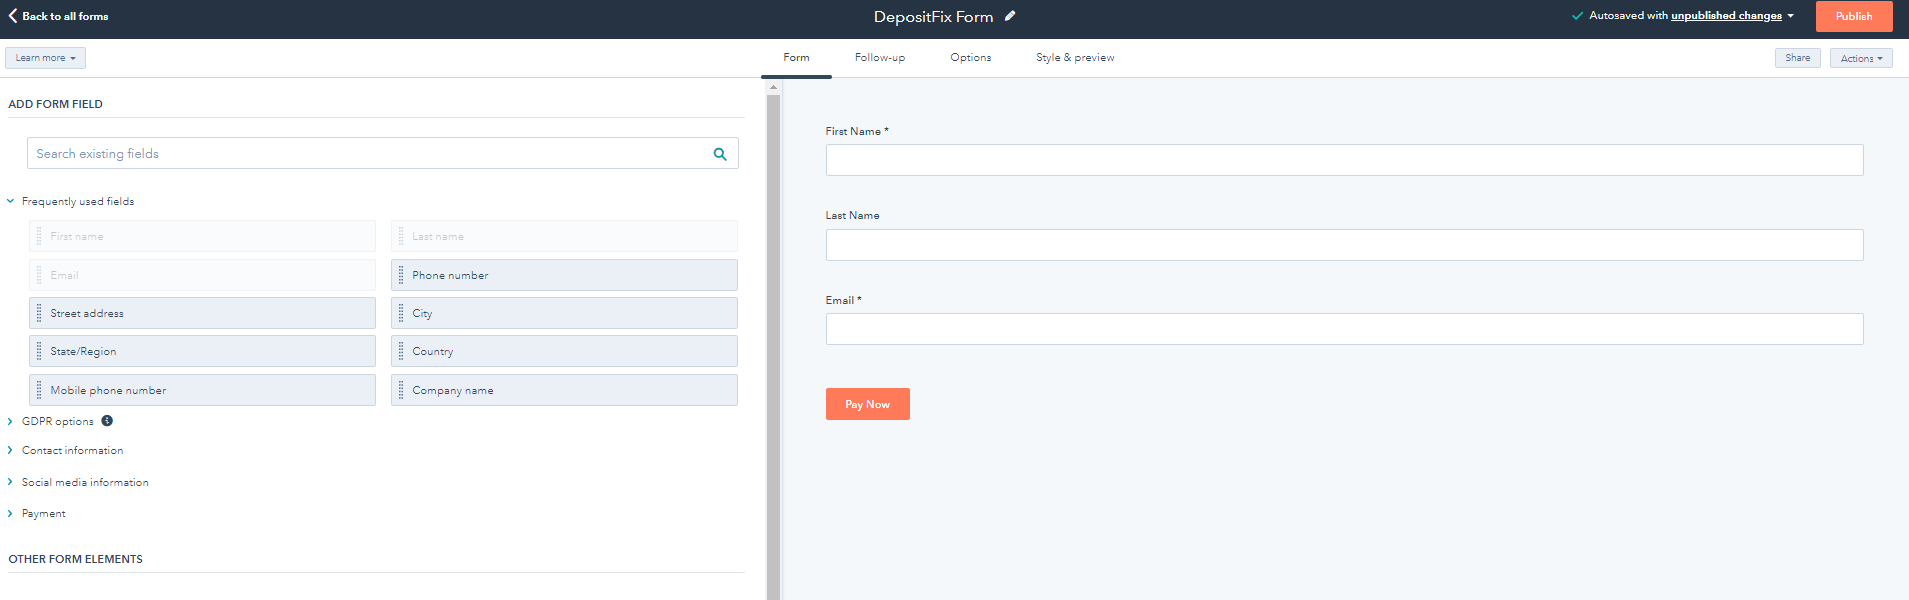Collapse Frequently used fields section
1909x600 pixels.
[x=11, y=201]
